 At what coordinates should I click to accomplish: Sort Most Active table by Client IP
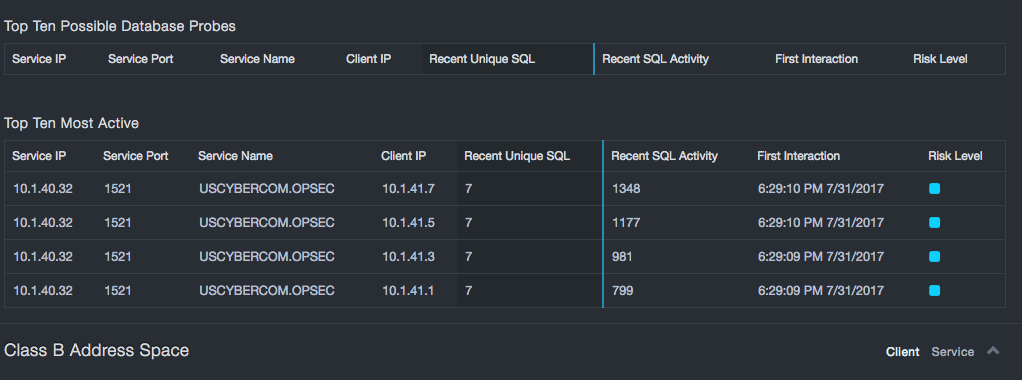pyautogui.click(x=403, y=156)
